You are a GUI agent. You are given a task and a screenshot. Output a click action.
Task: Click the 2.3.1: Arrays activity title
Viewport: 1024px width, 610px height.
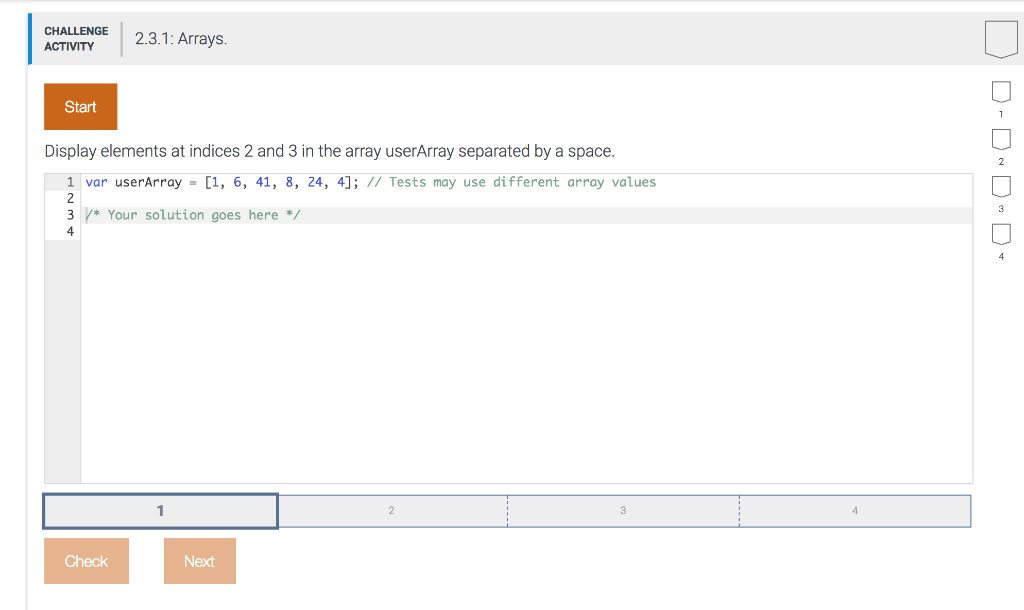pos(181,39)
